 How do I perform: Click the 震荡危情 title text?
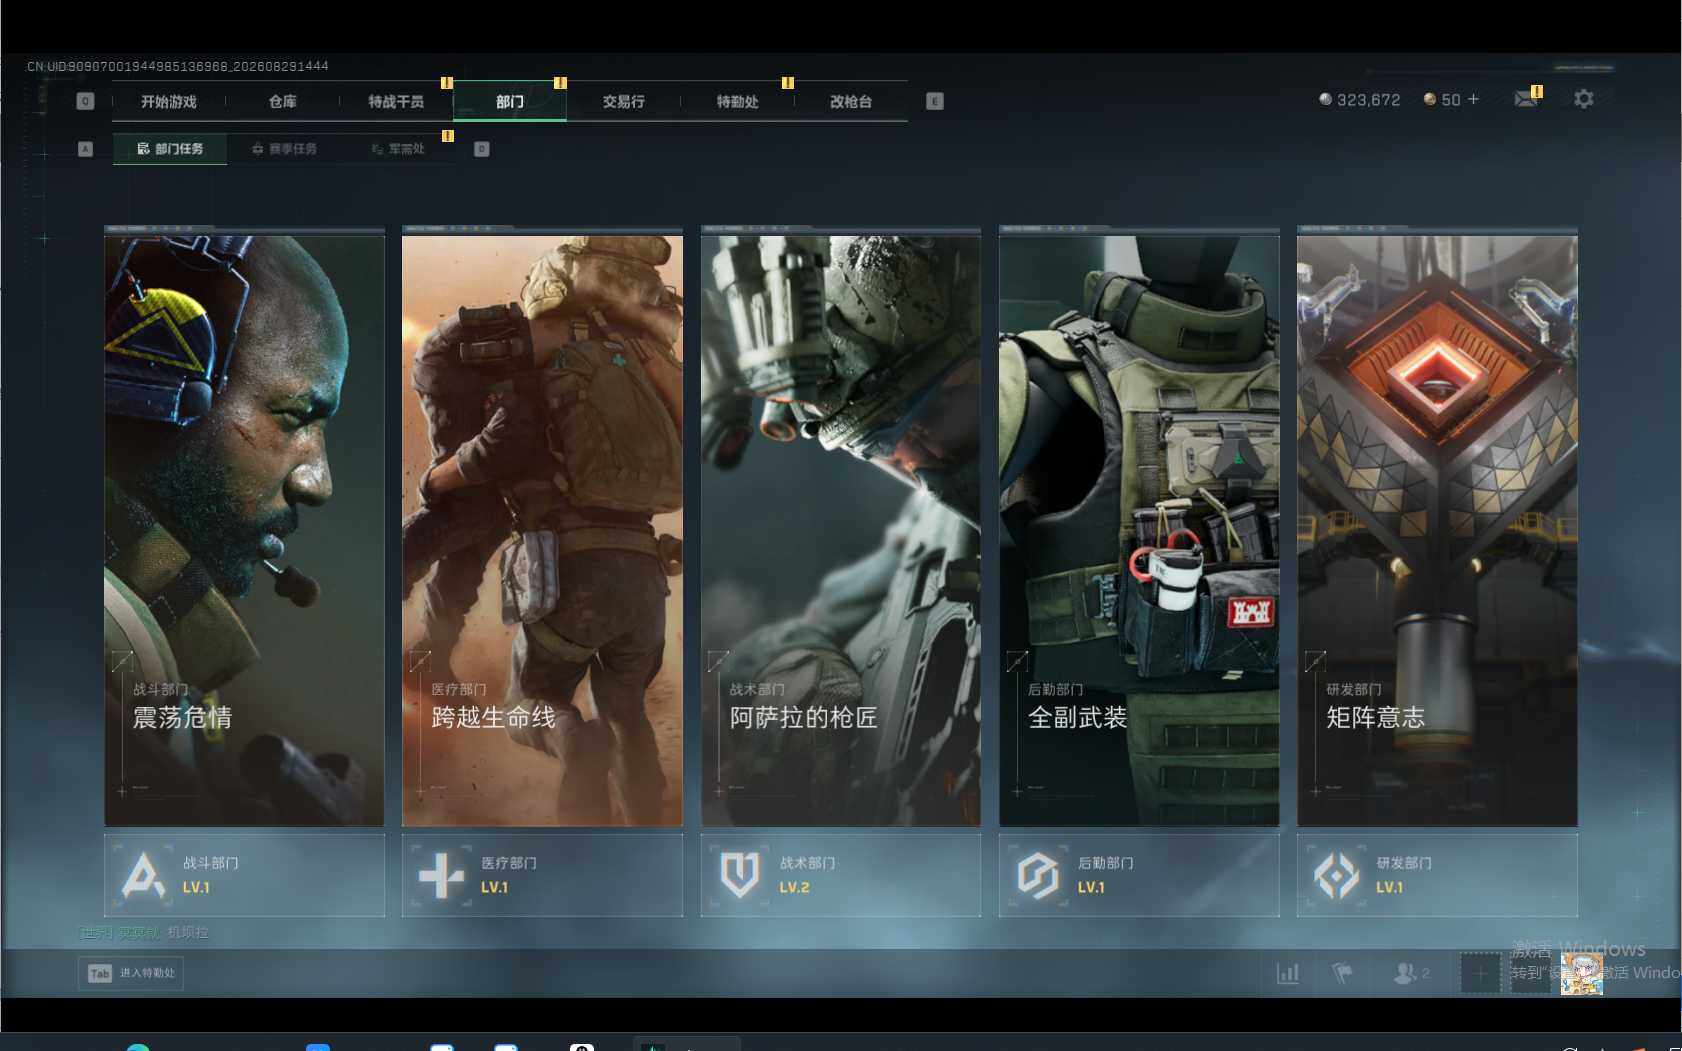click(x=182, y=717)
